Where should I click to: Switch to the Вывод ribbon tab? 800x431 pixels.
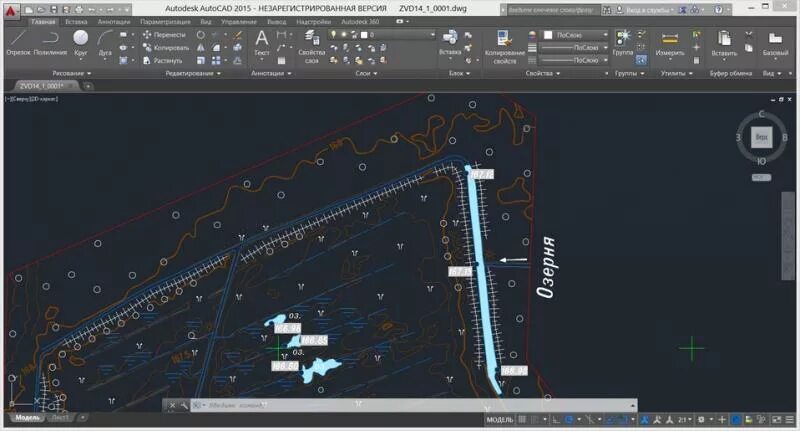277,22
